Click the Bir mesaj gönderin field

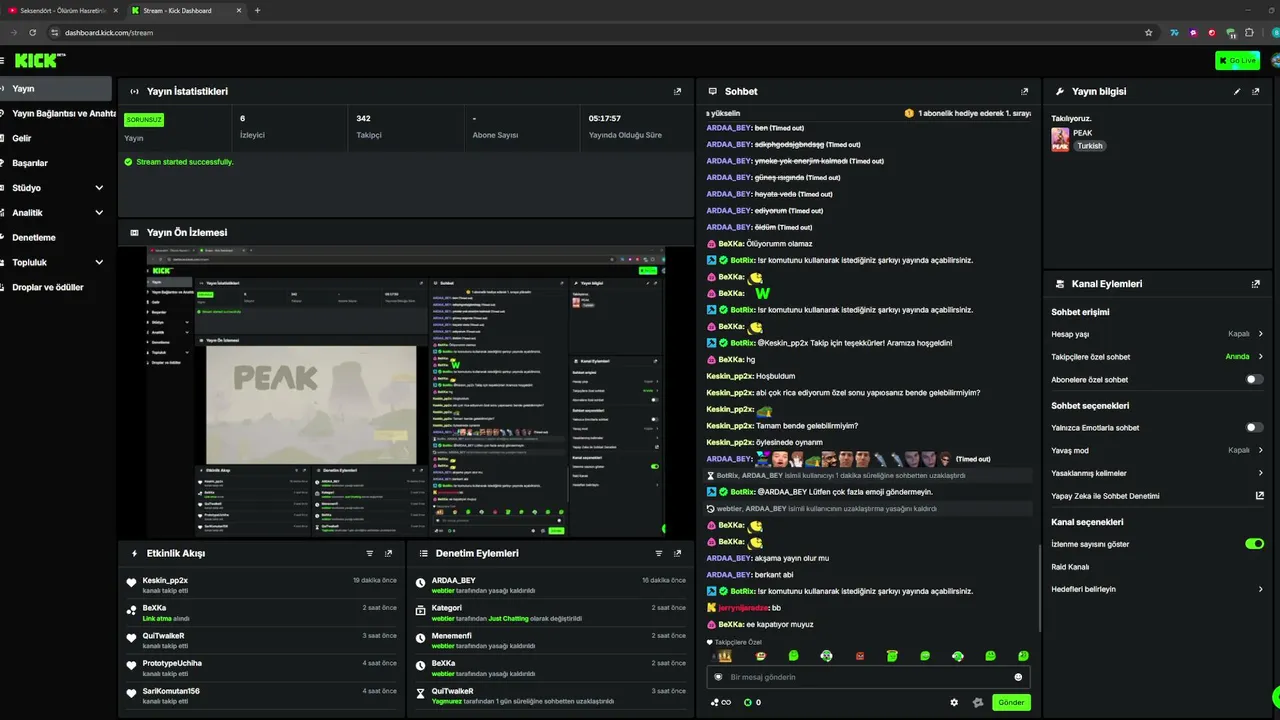(868, 677)
